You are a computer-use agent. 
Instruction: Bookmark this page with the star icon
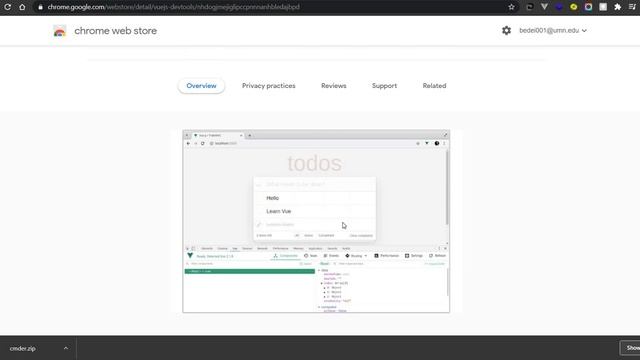[x=511, y=7]
